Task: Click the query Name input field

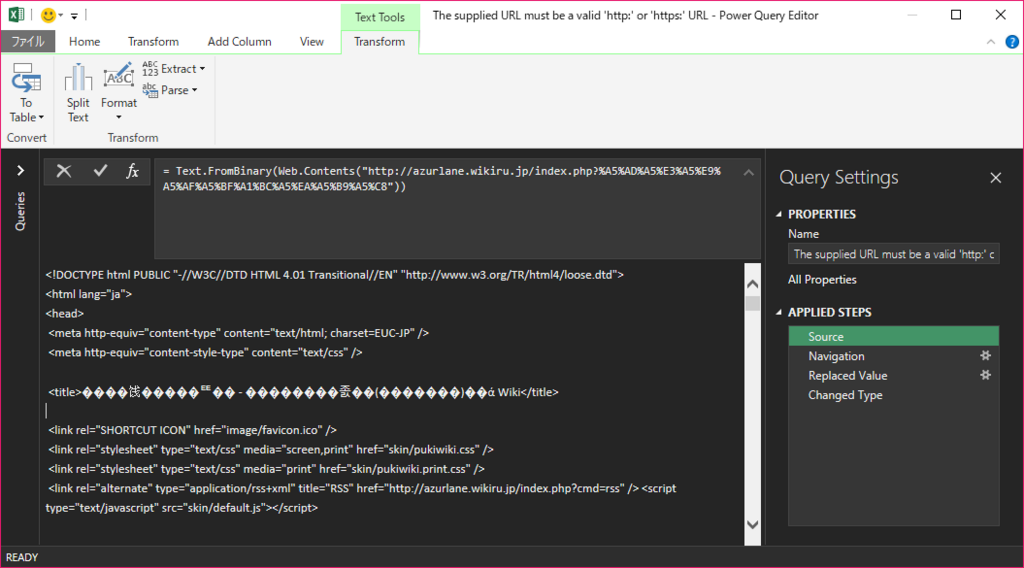Action: pos(893,254)
